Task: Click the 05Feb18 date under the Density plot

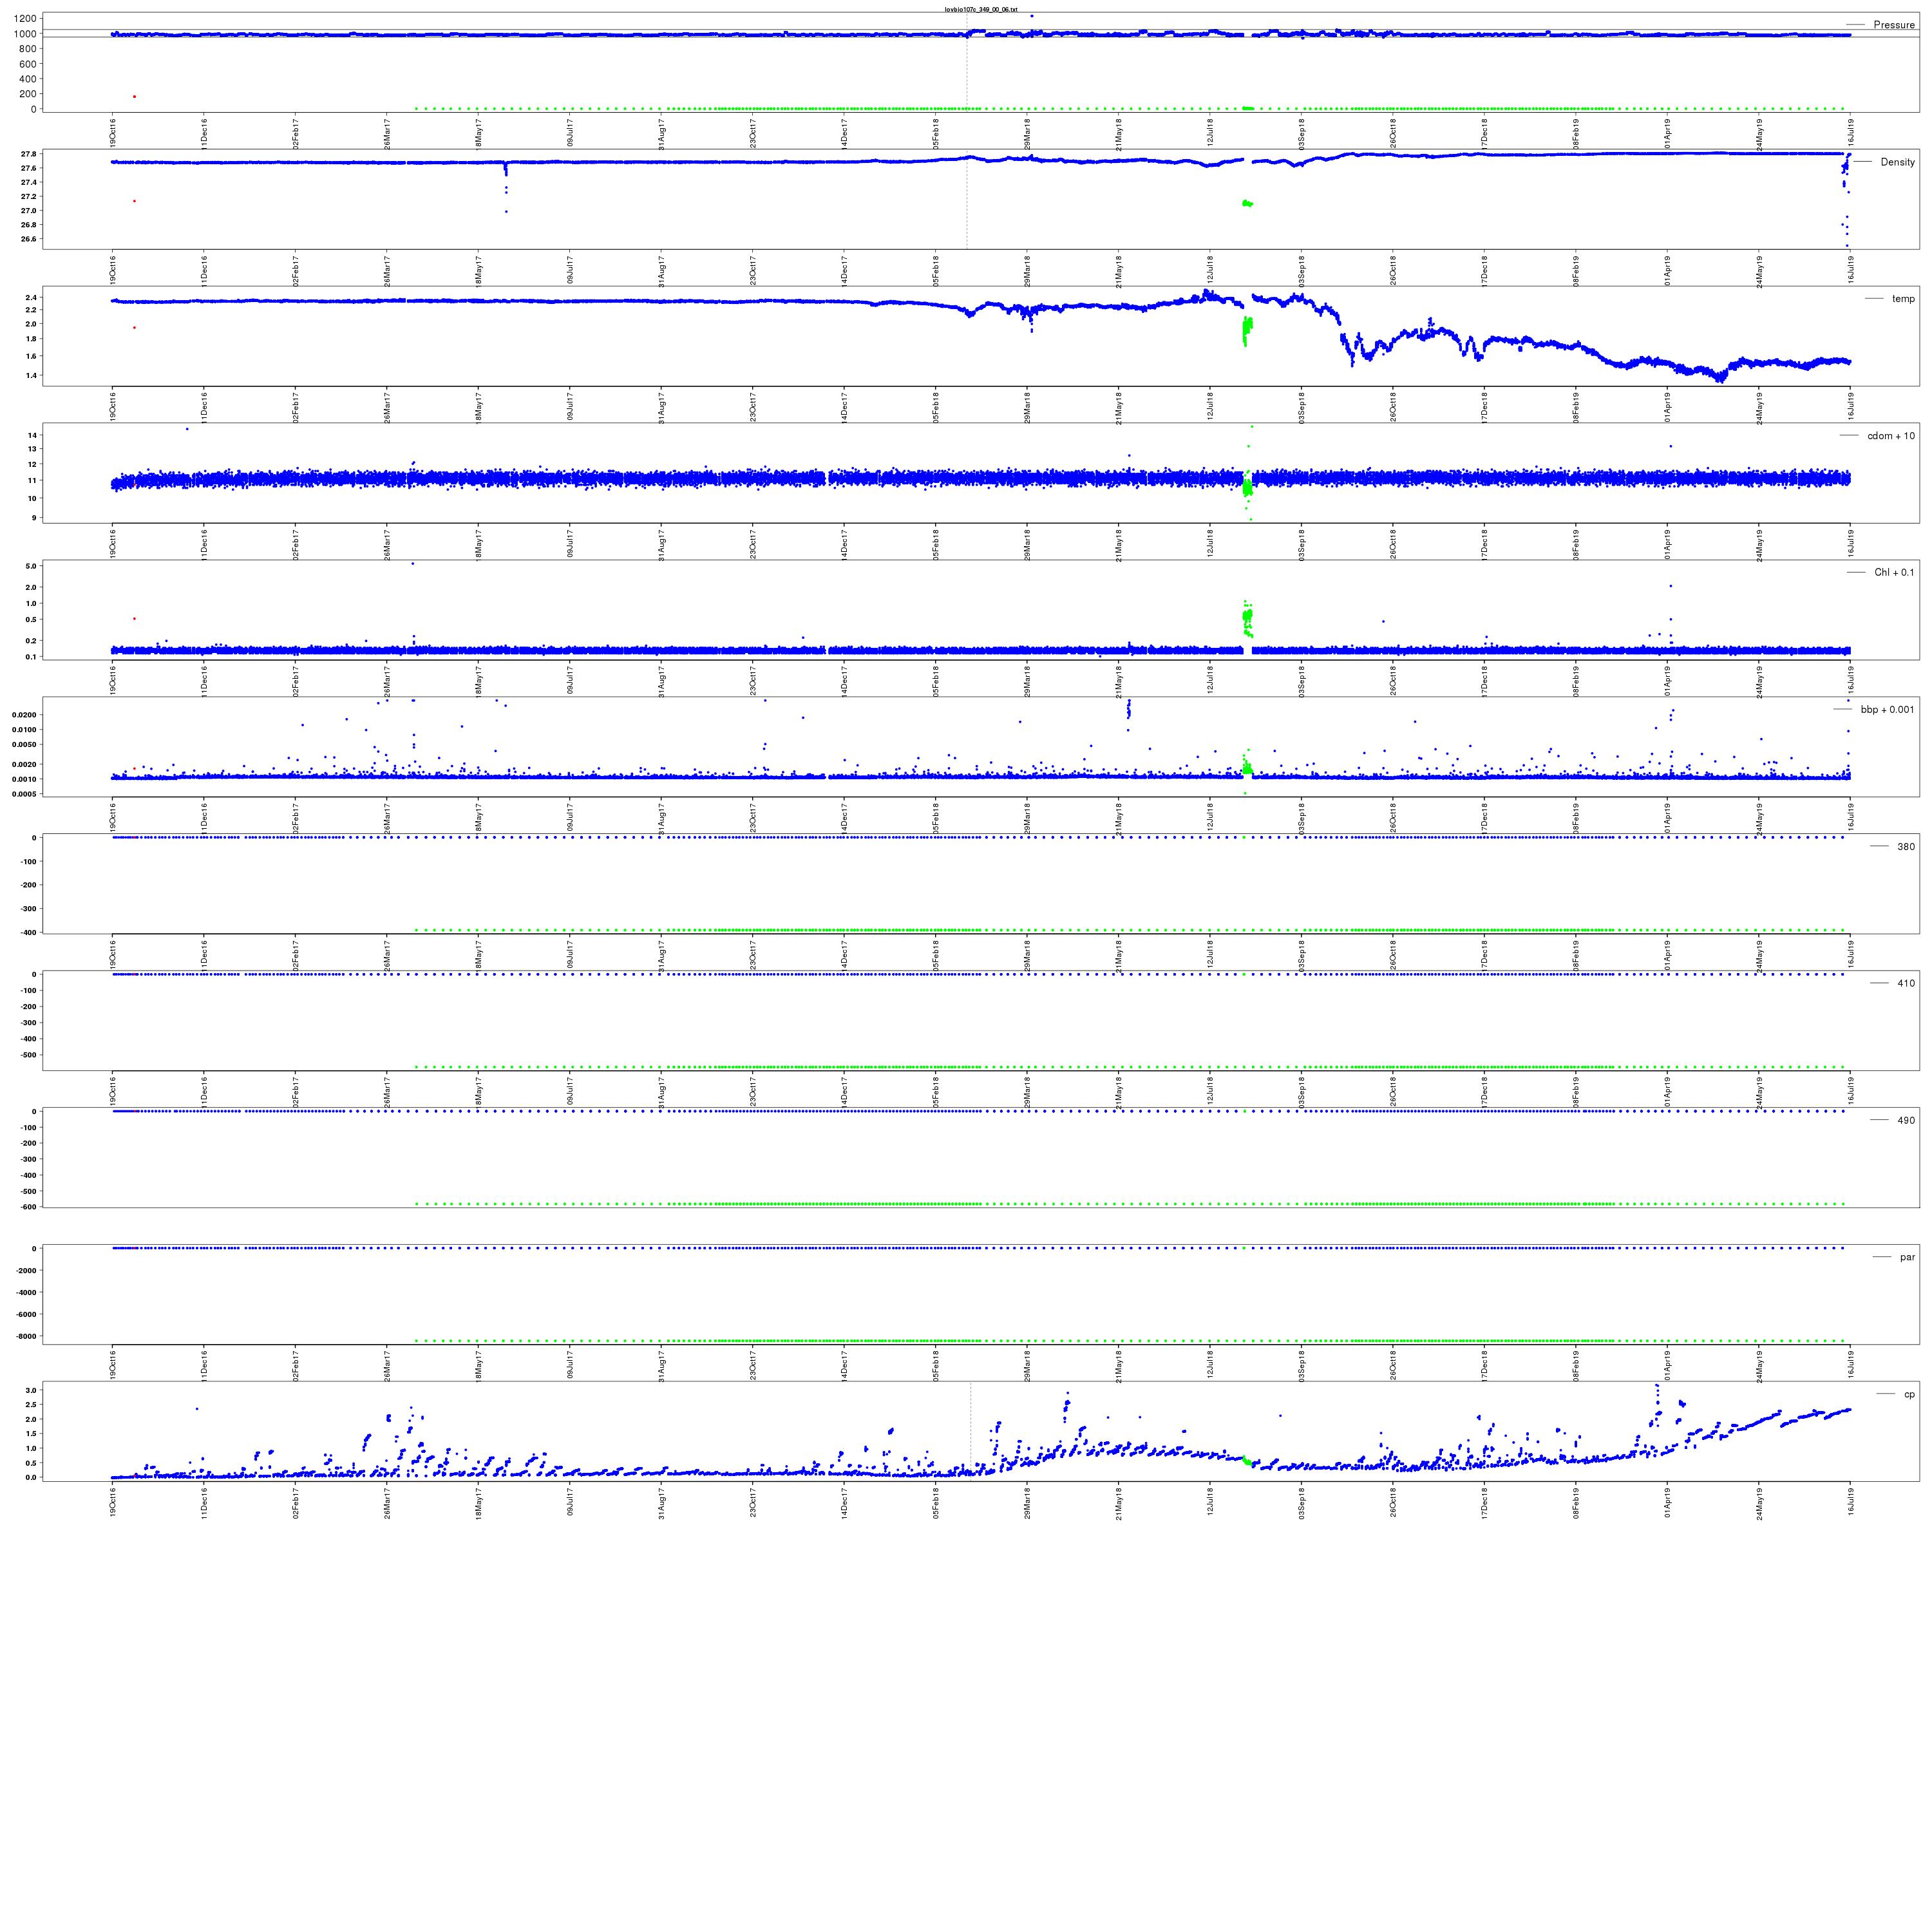Action: click(936, 270)
